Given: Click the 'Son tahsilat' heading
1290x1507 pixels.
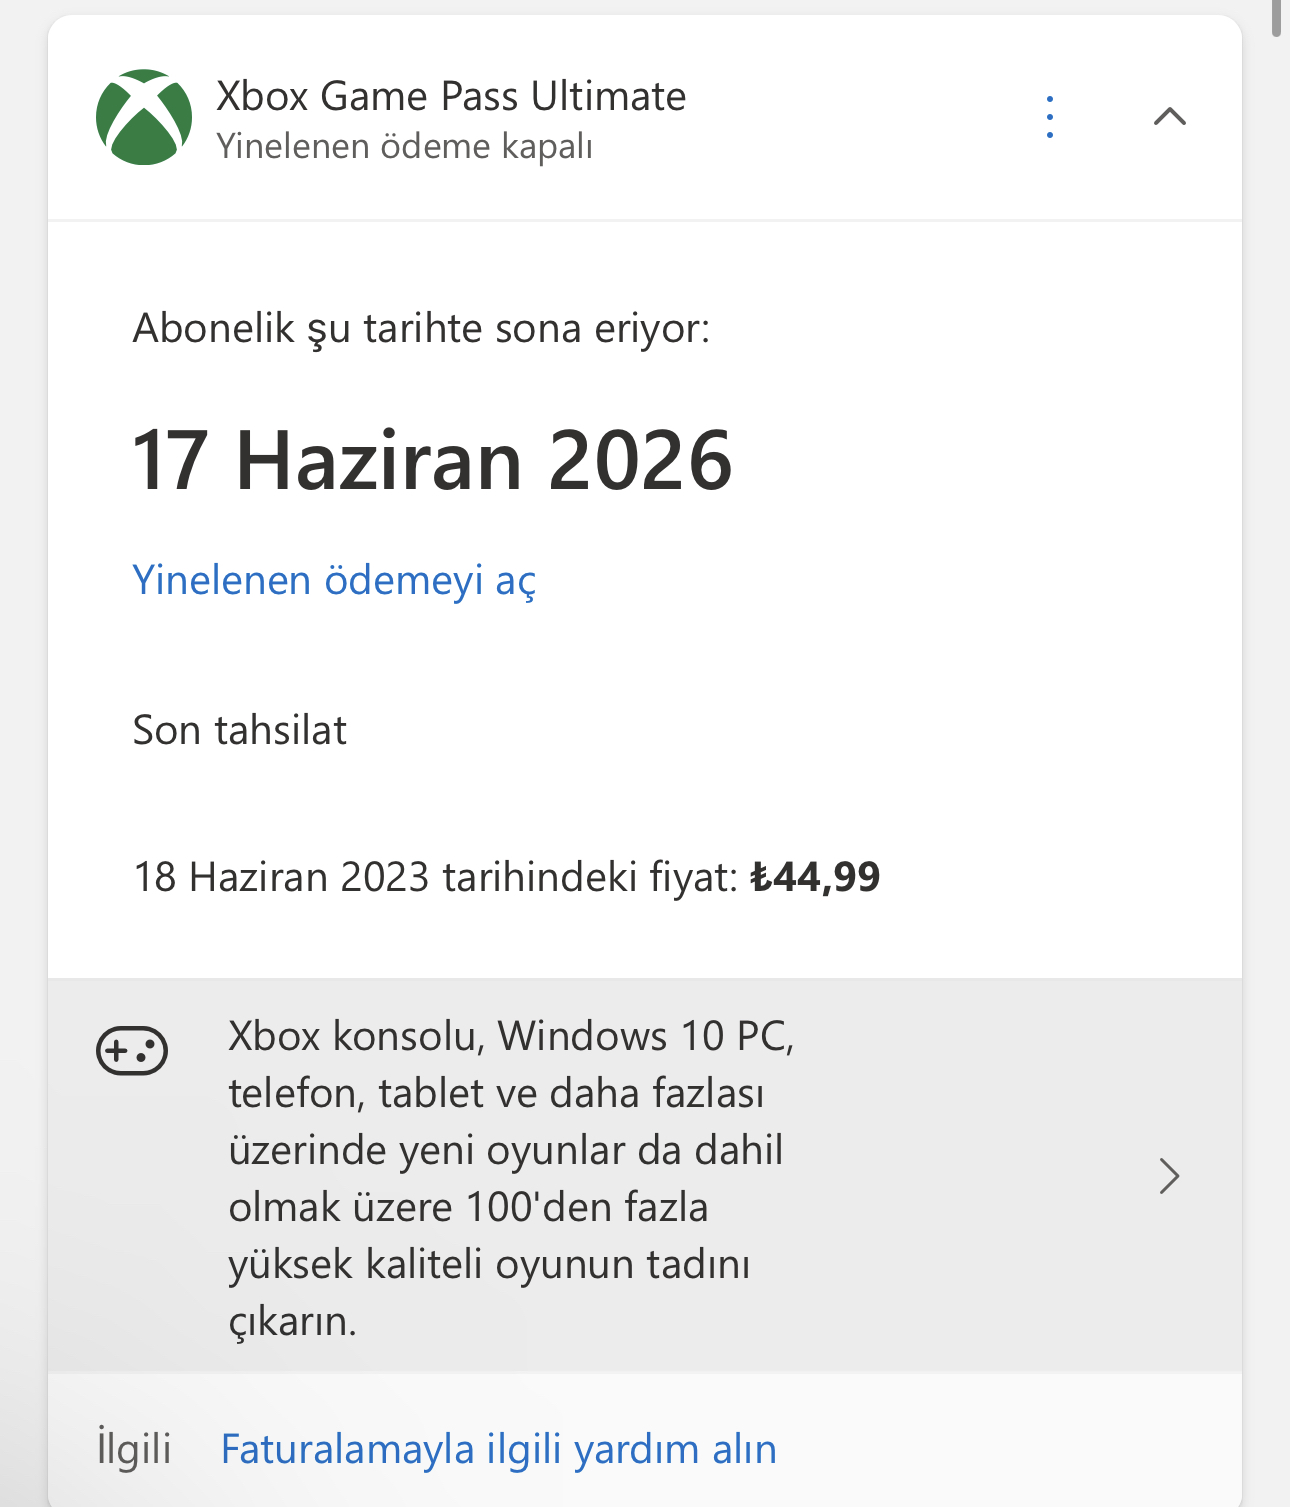Looking at the screenshot, I should tap(240, 730).
